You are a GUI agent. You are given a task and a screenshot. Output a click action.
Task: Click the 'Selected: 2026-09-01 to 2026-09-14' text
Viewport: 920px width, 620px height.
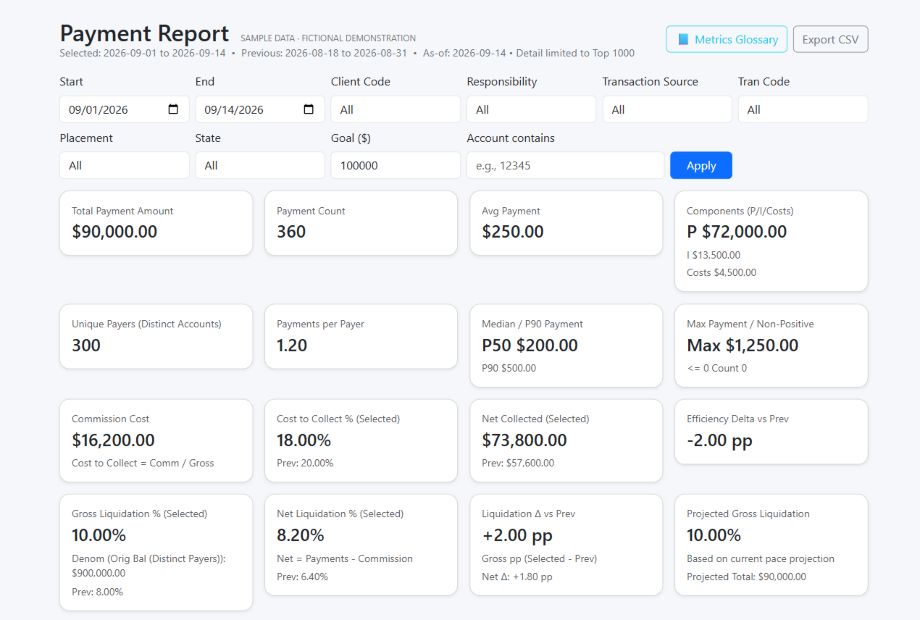tap(143, 53)
